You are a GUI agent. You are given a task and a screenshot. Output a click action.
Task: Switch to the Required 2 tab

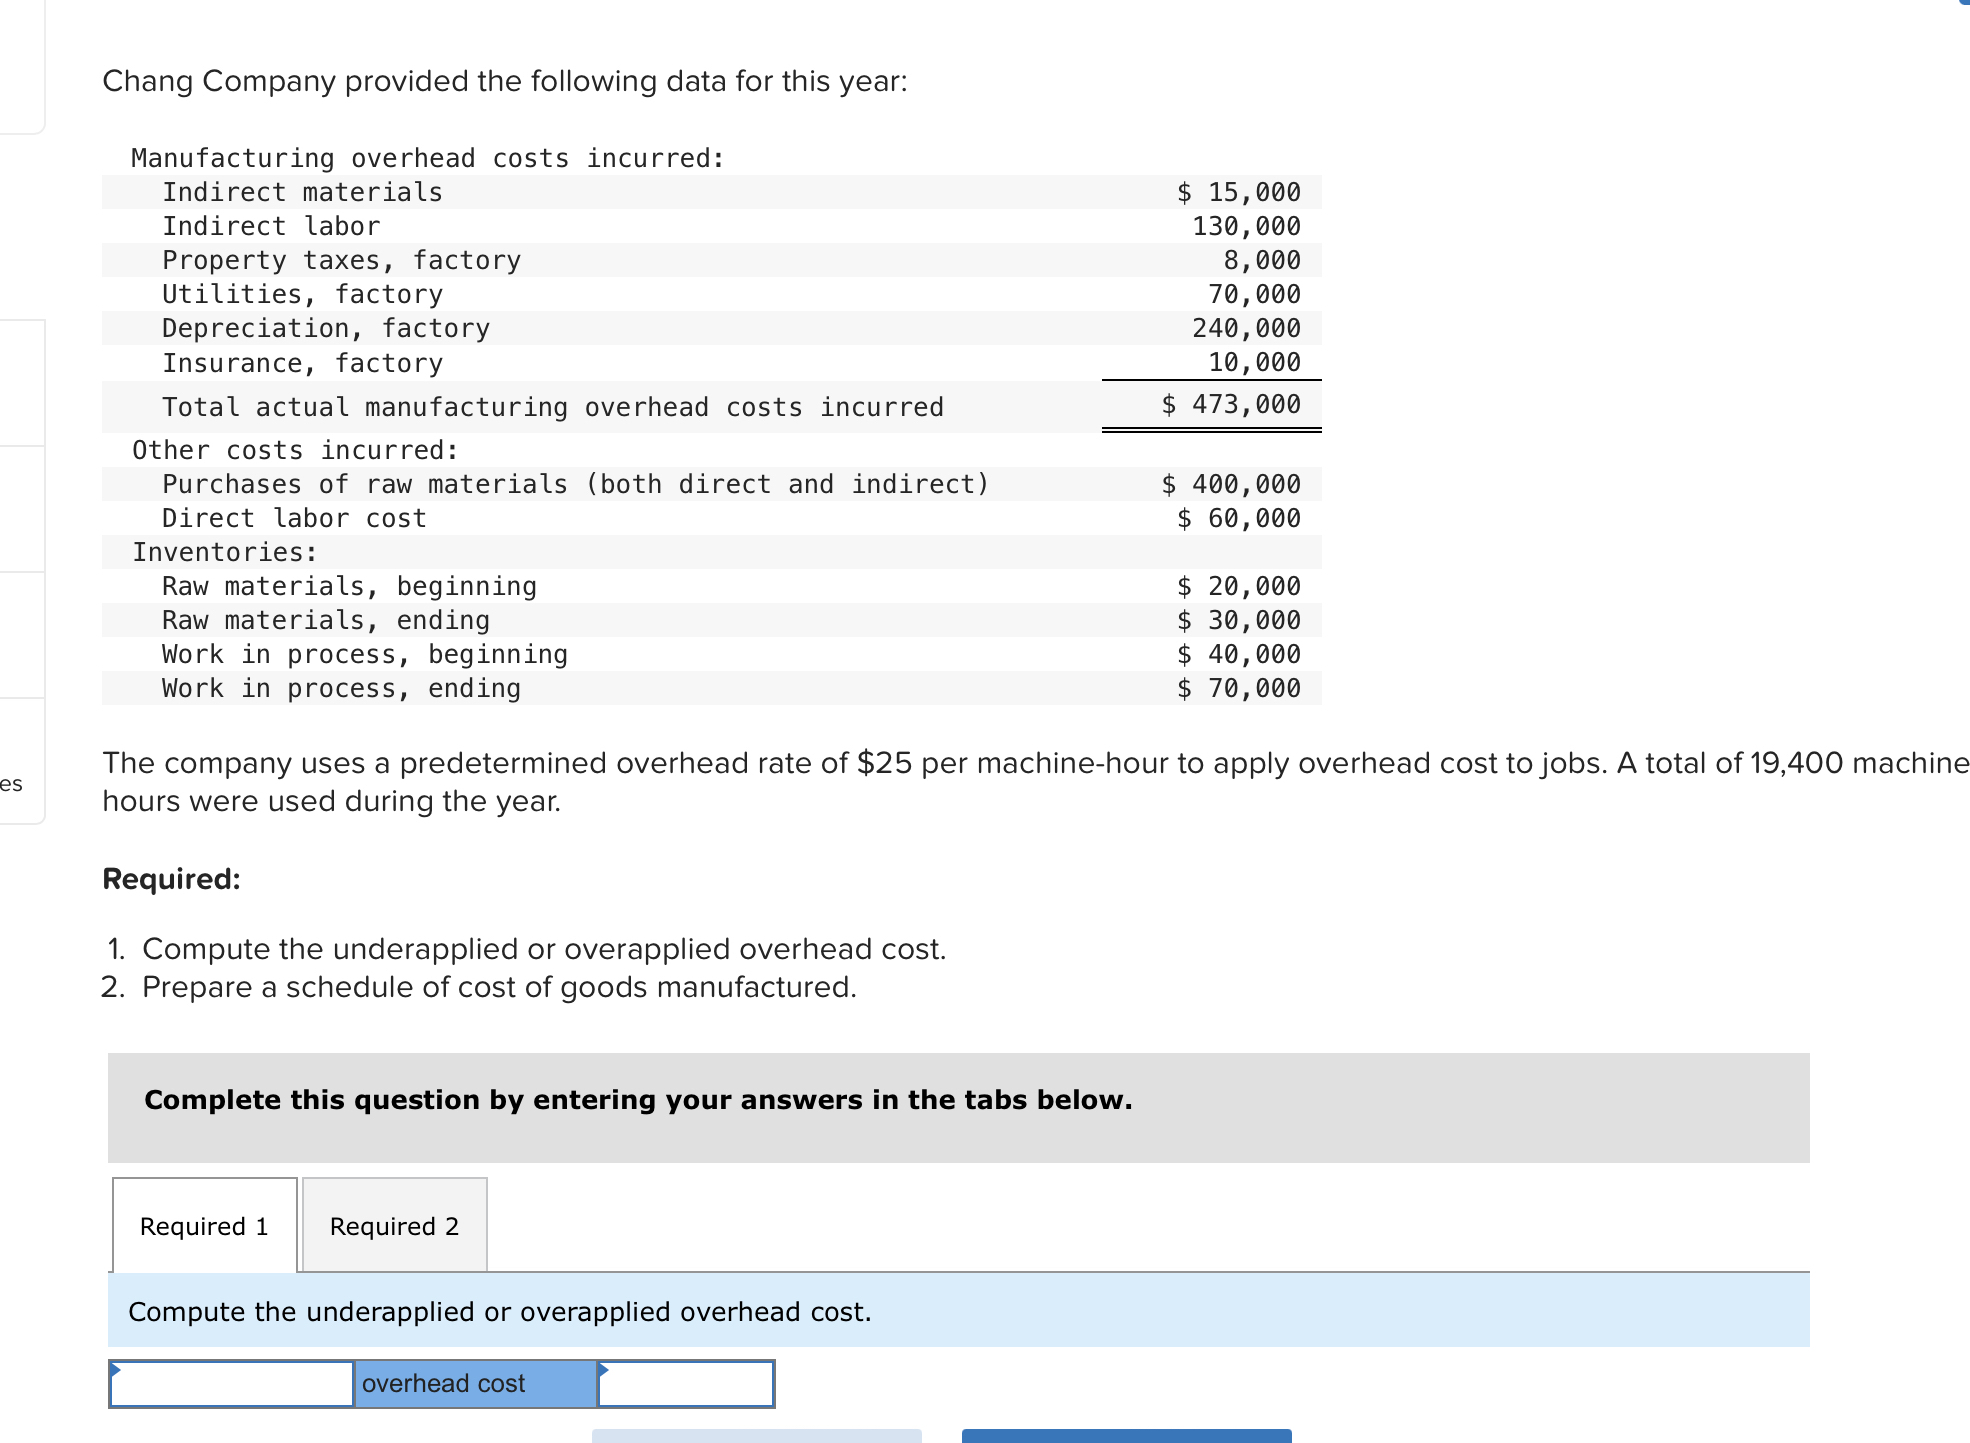[x=394, y=1226]
